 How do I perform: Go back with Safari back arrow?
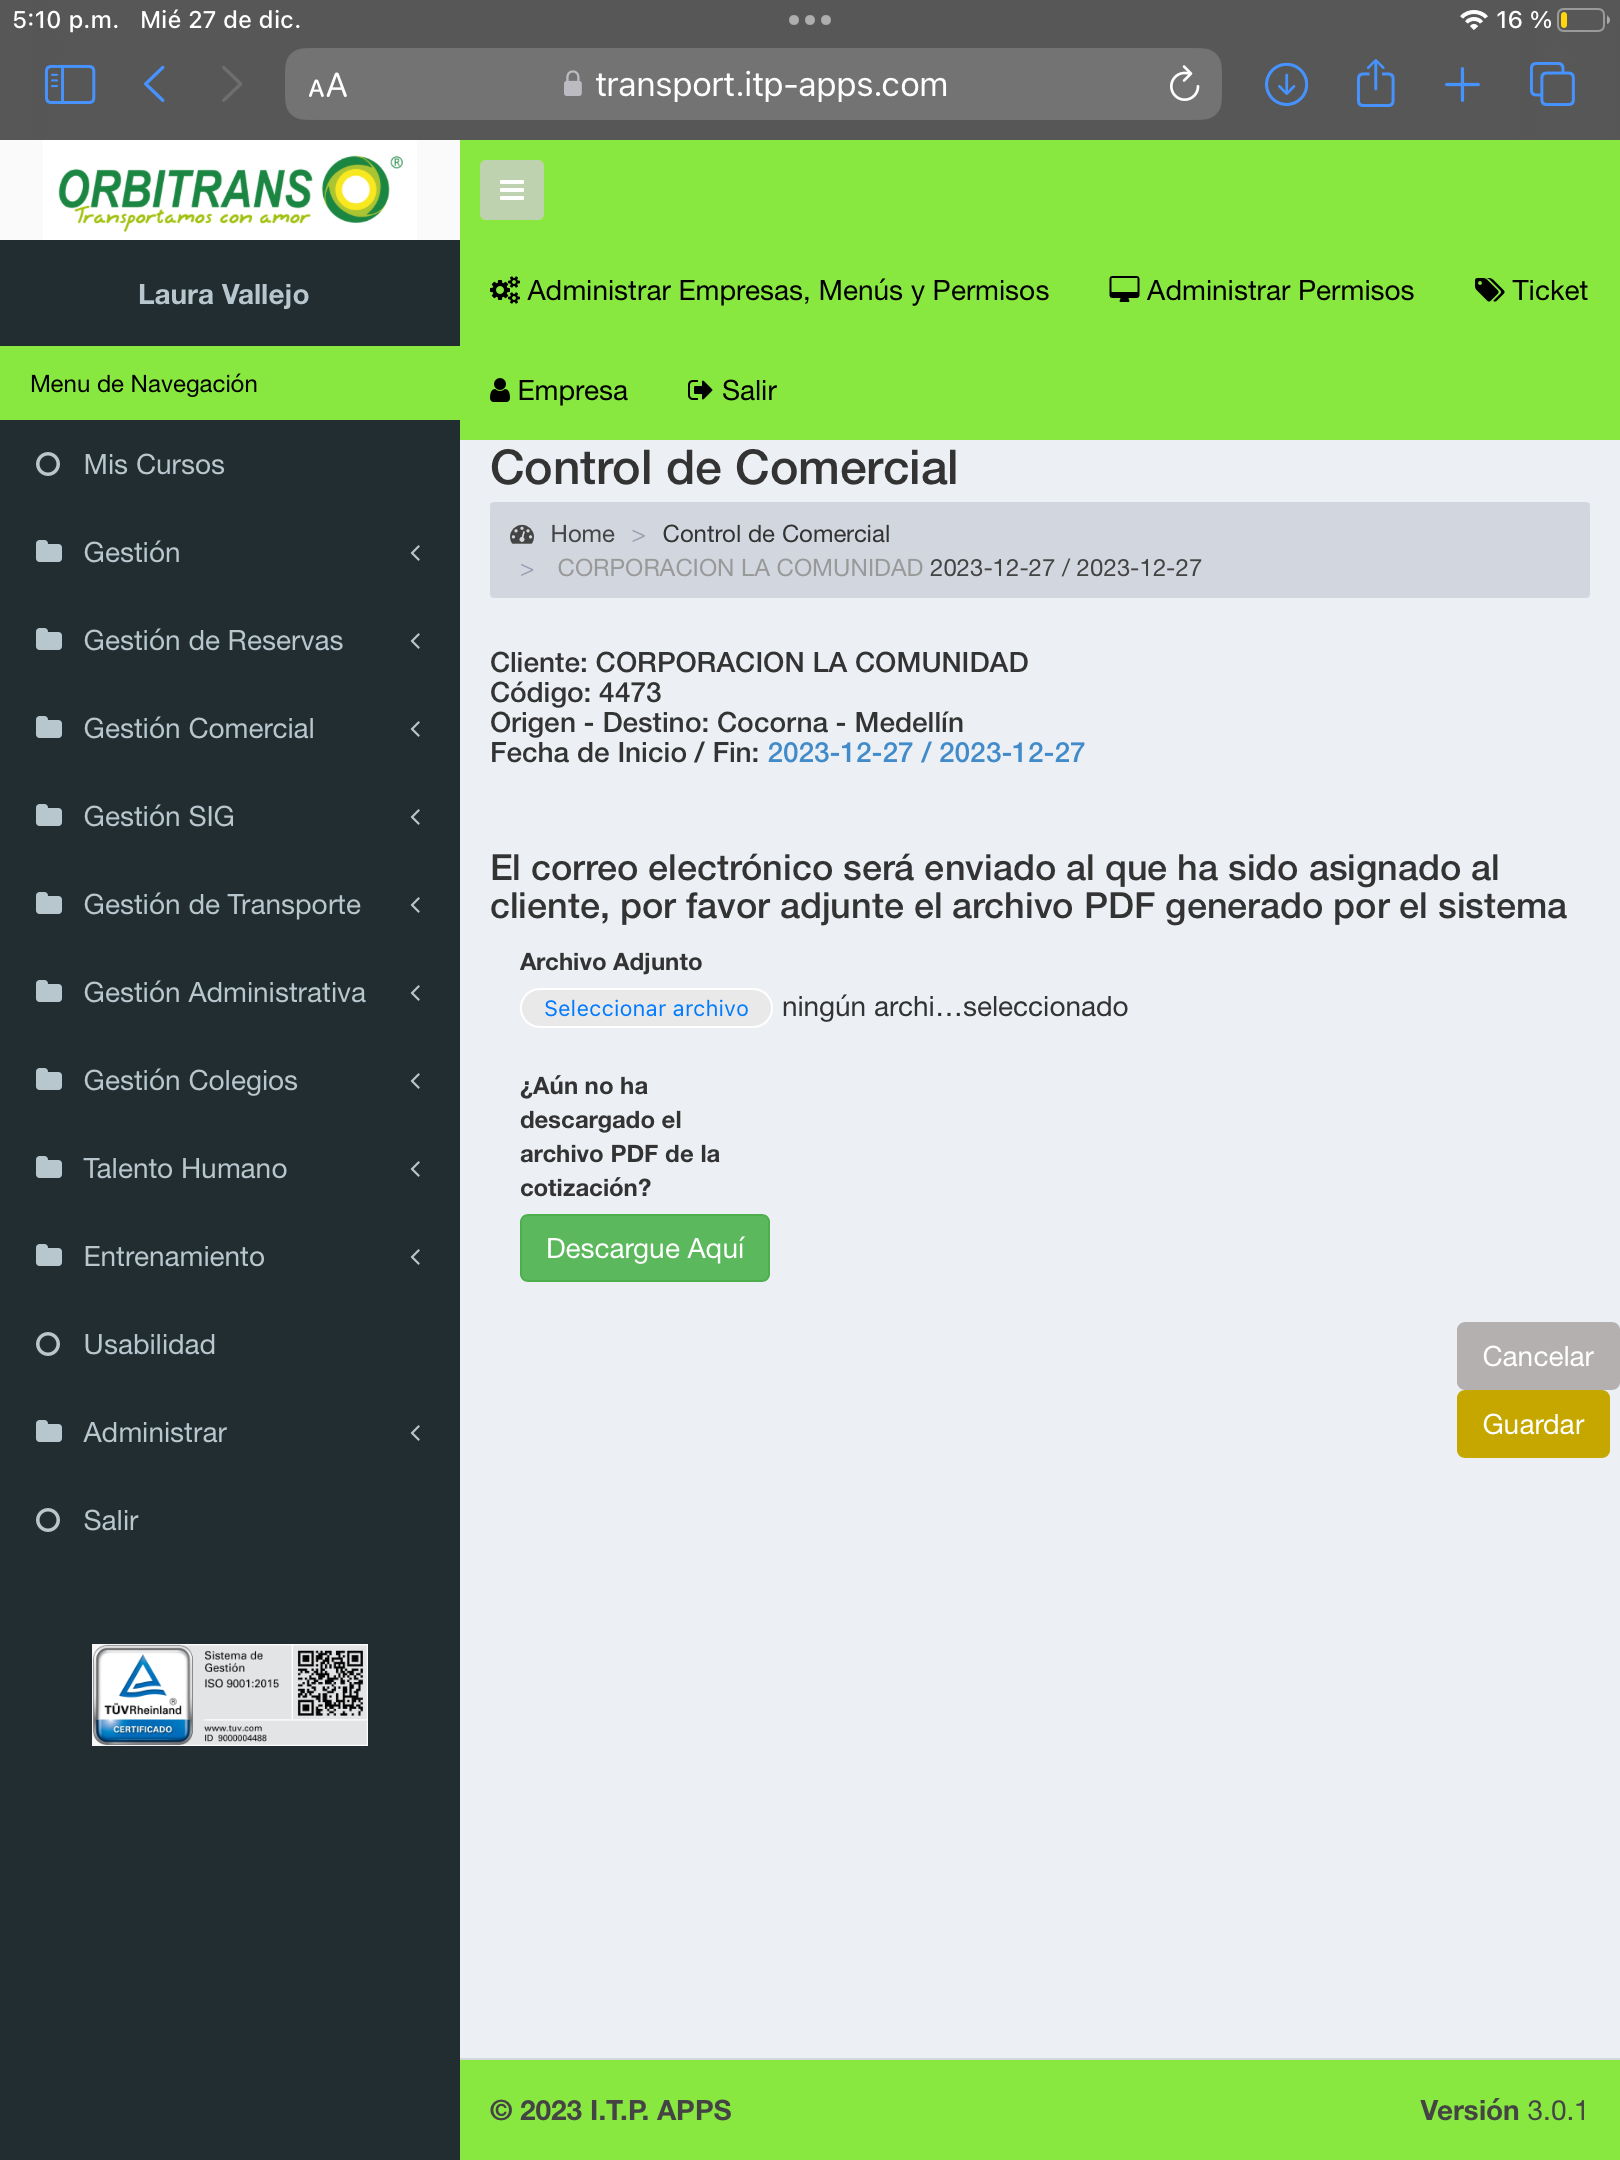pyautogui.click(x=155, y=85)
